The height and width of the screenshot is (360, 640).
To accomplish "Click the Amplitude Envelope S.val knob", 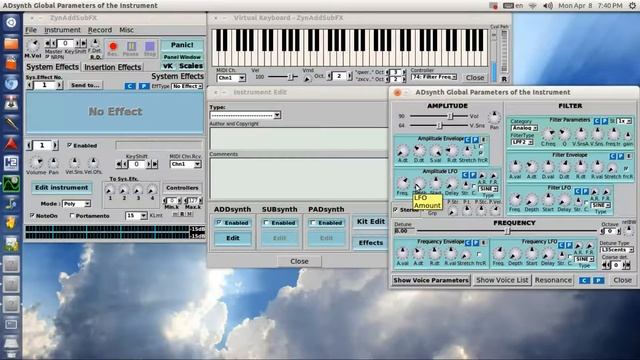I will 436,151.
